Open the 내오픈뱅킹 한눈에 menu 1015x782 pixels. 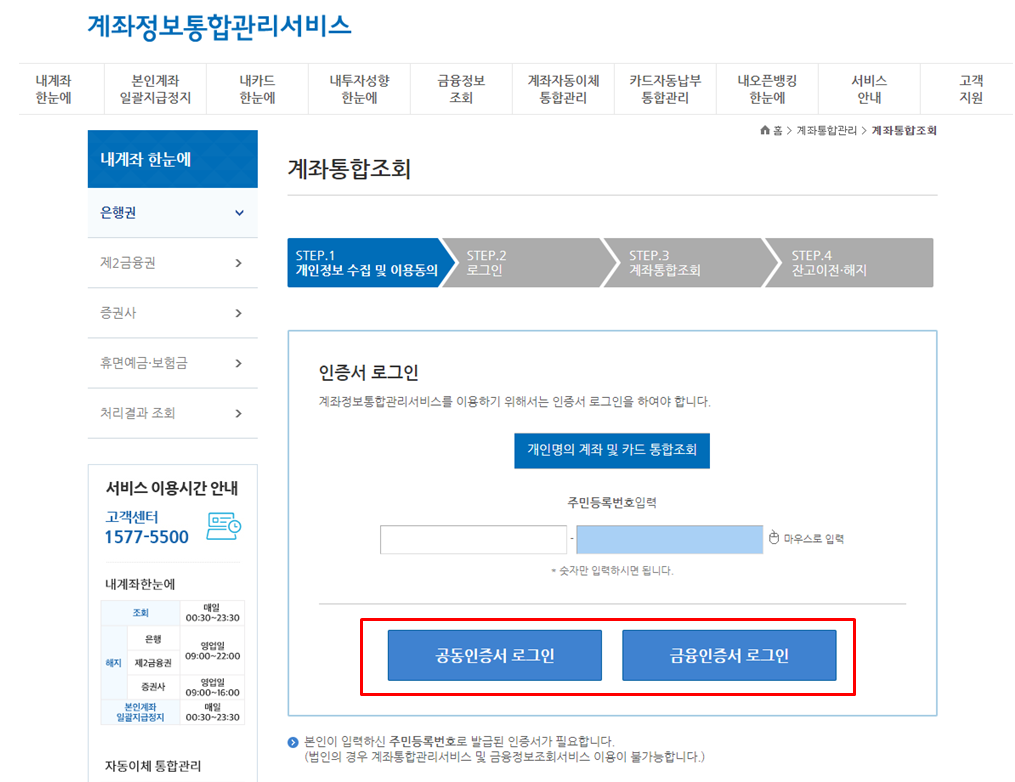click(x=767, y=88)
